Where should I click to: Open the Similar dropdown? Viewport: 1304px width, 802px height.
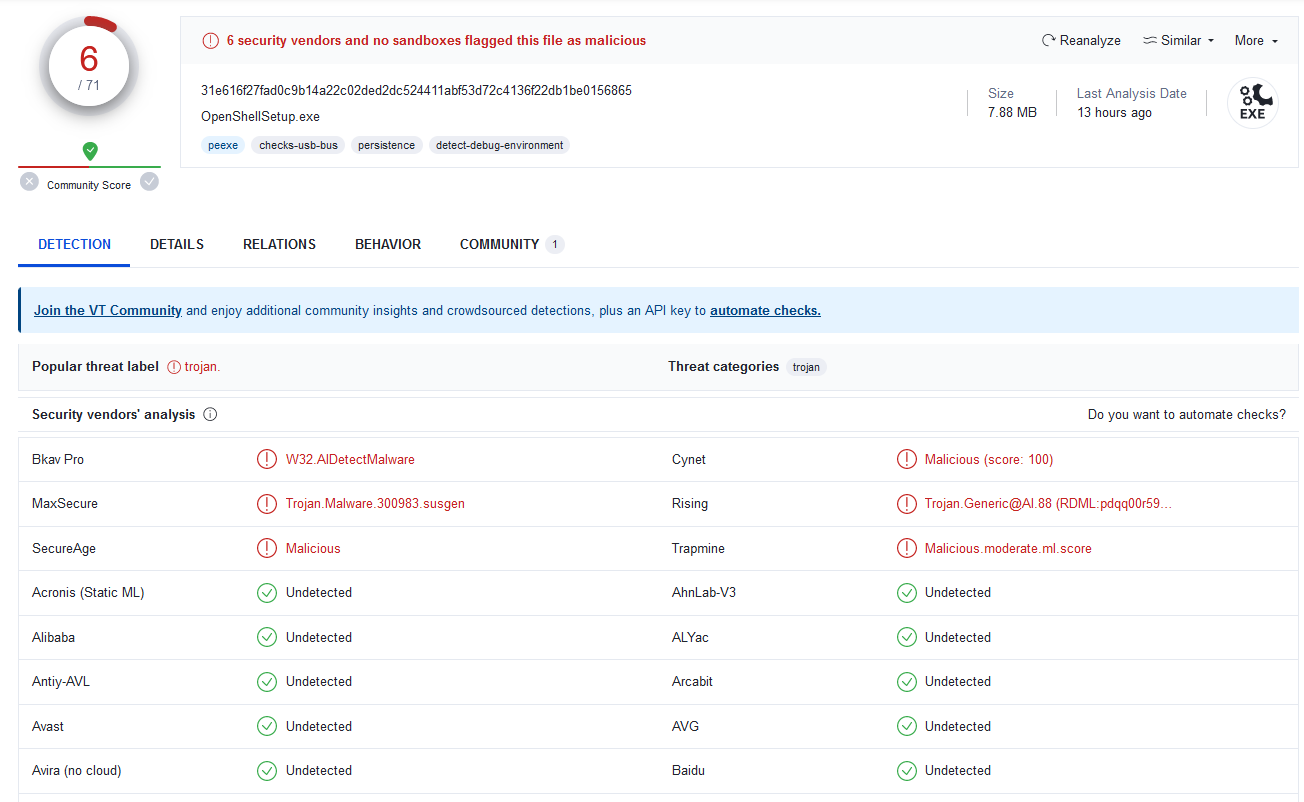tap(1177, 40)
